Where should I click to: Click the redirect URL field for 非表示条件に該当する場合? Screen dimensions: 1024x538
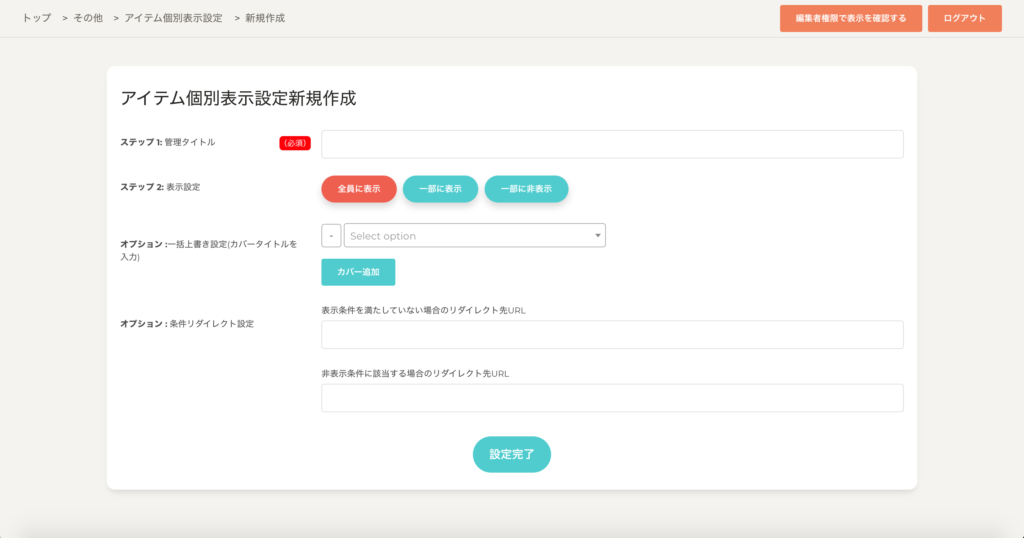coord(611,398)
